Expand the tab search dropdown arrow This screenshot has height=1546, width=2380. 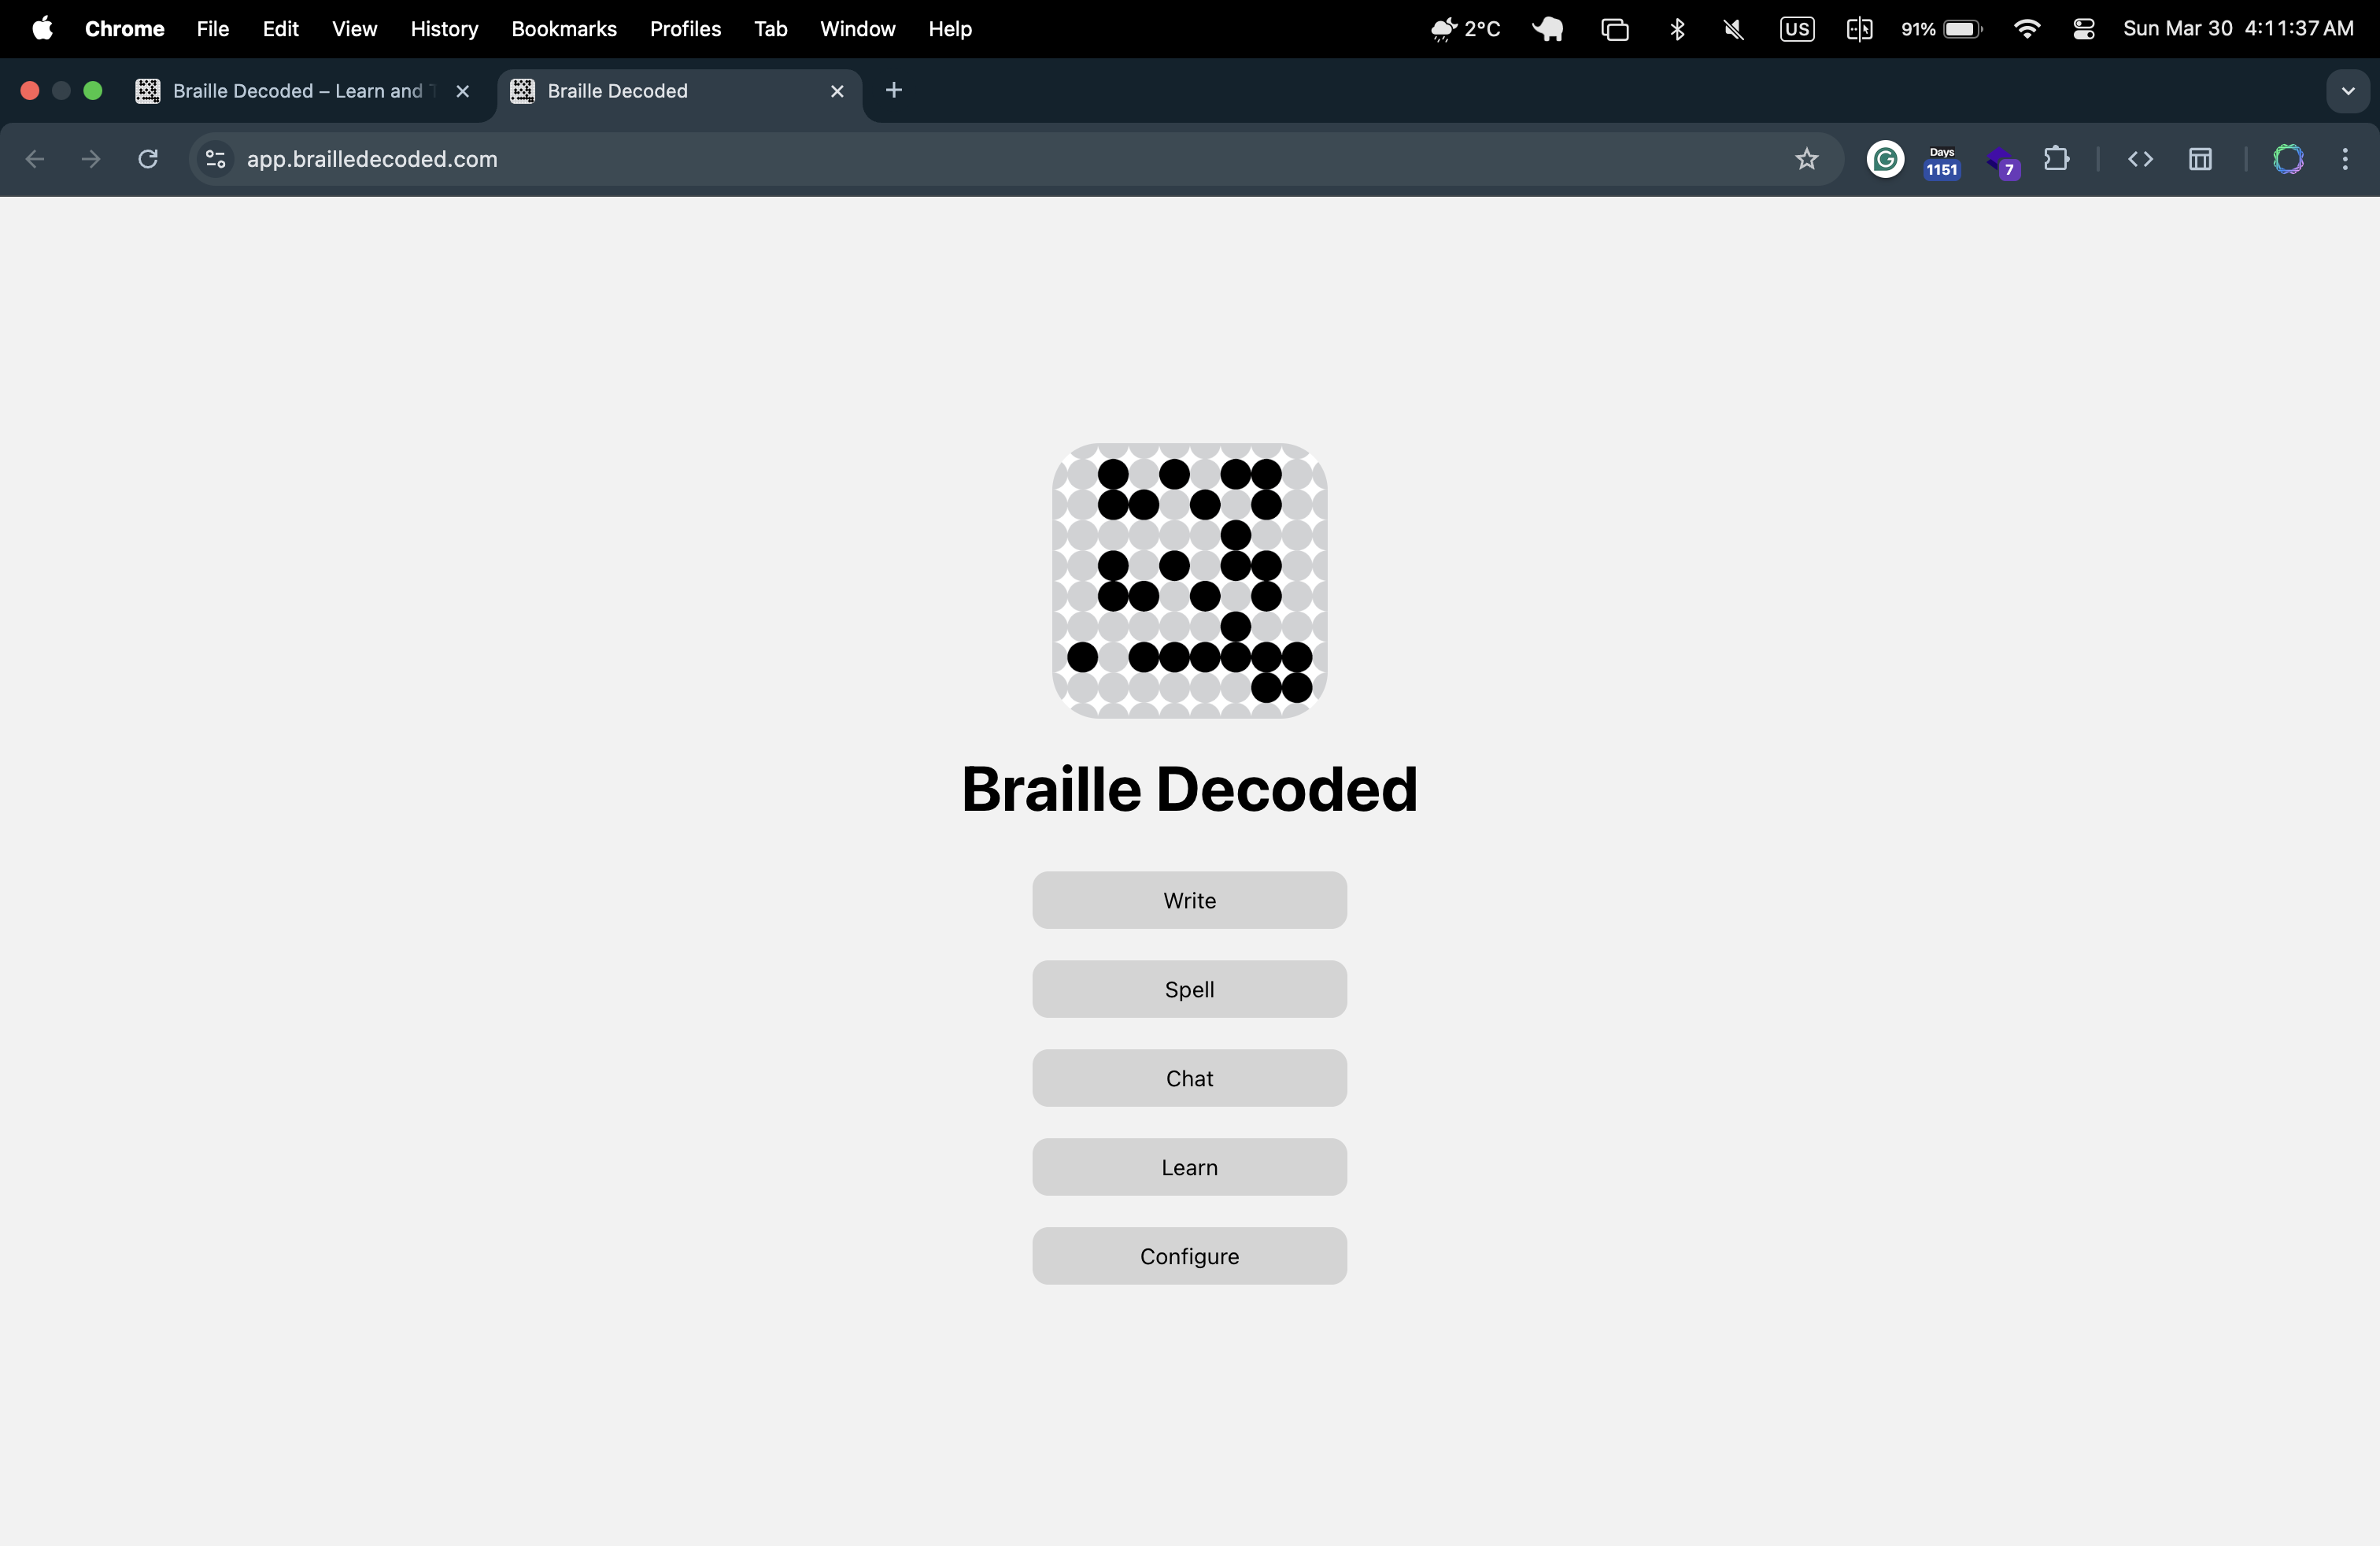2347,91
